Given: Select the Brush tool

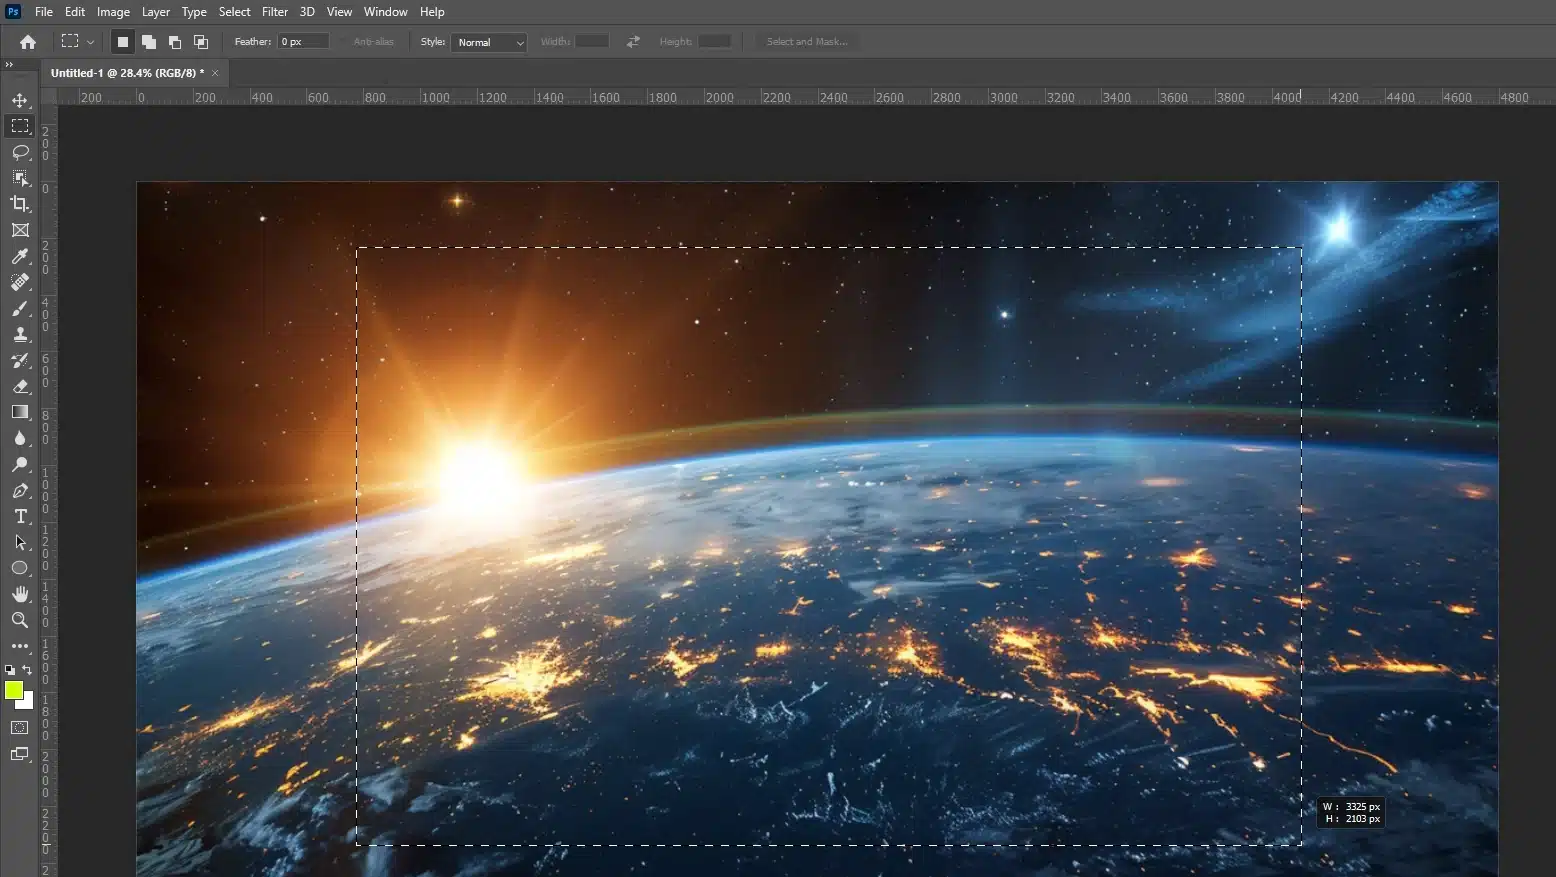Looking at the screenshot, I should 20,308.
